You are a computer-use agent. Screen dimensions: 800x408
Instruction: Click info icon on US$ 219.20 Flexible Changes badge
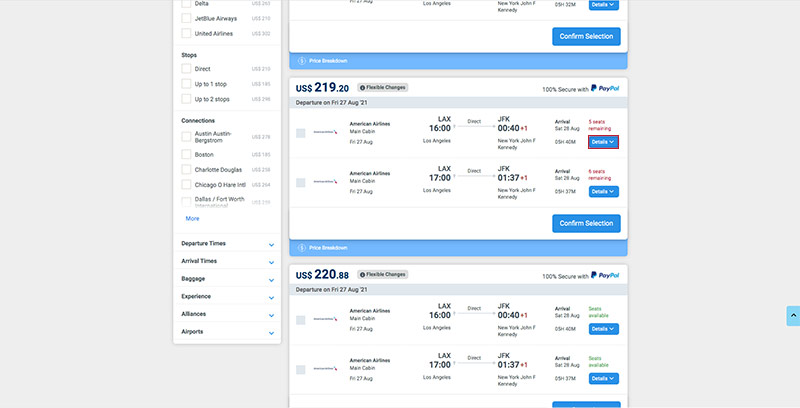[x=362, y=88]
